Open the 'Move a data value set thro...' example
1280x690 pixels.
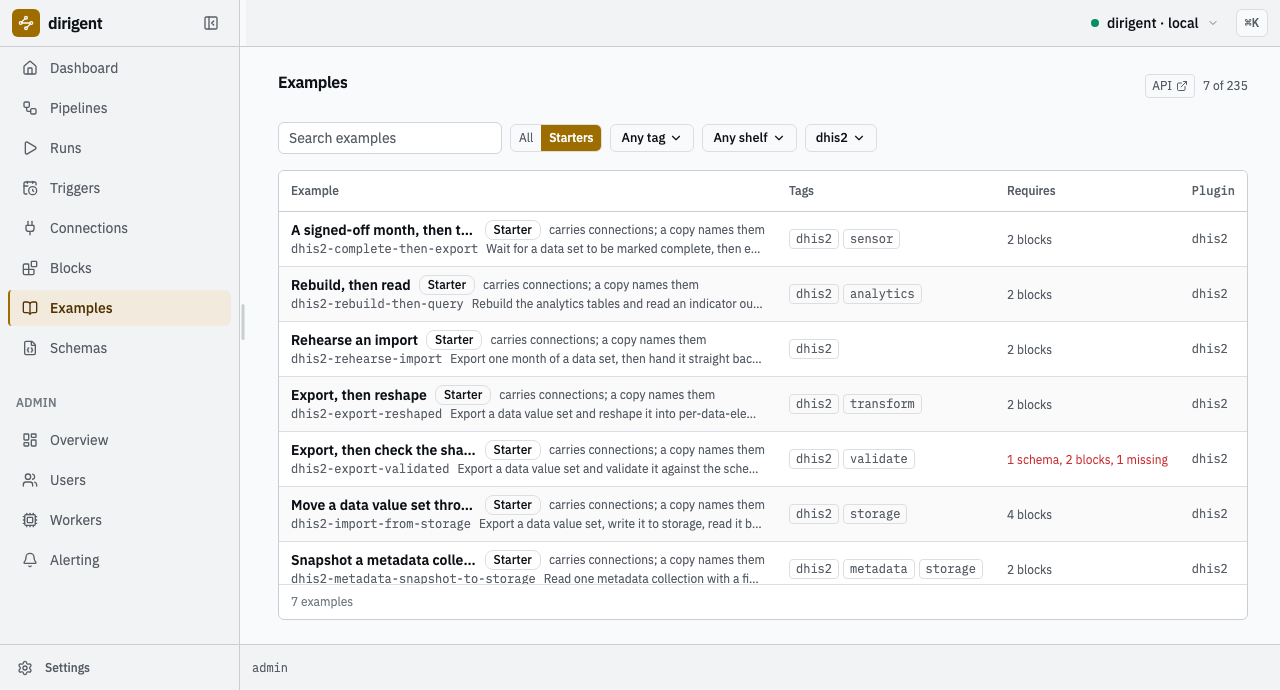click(383, 505)
